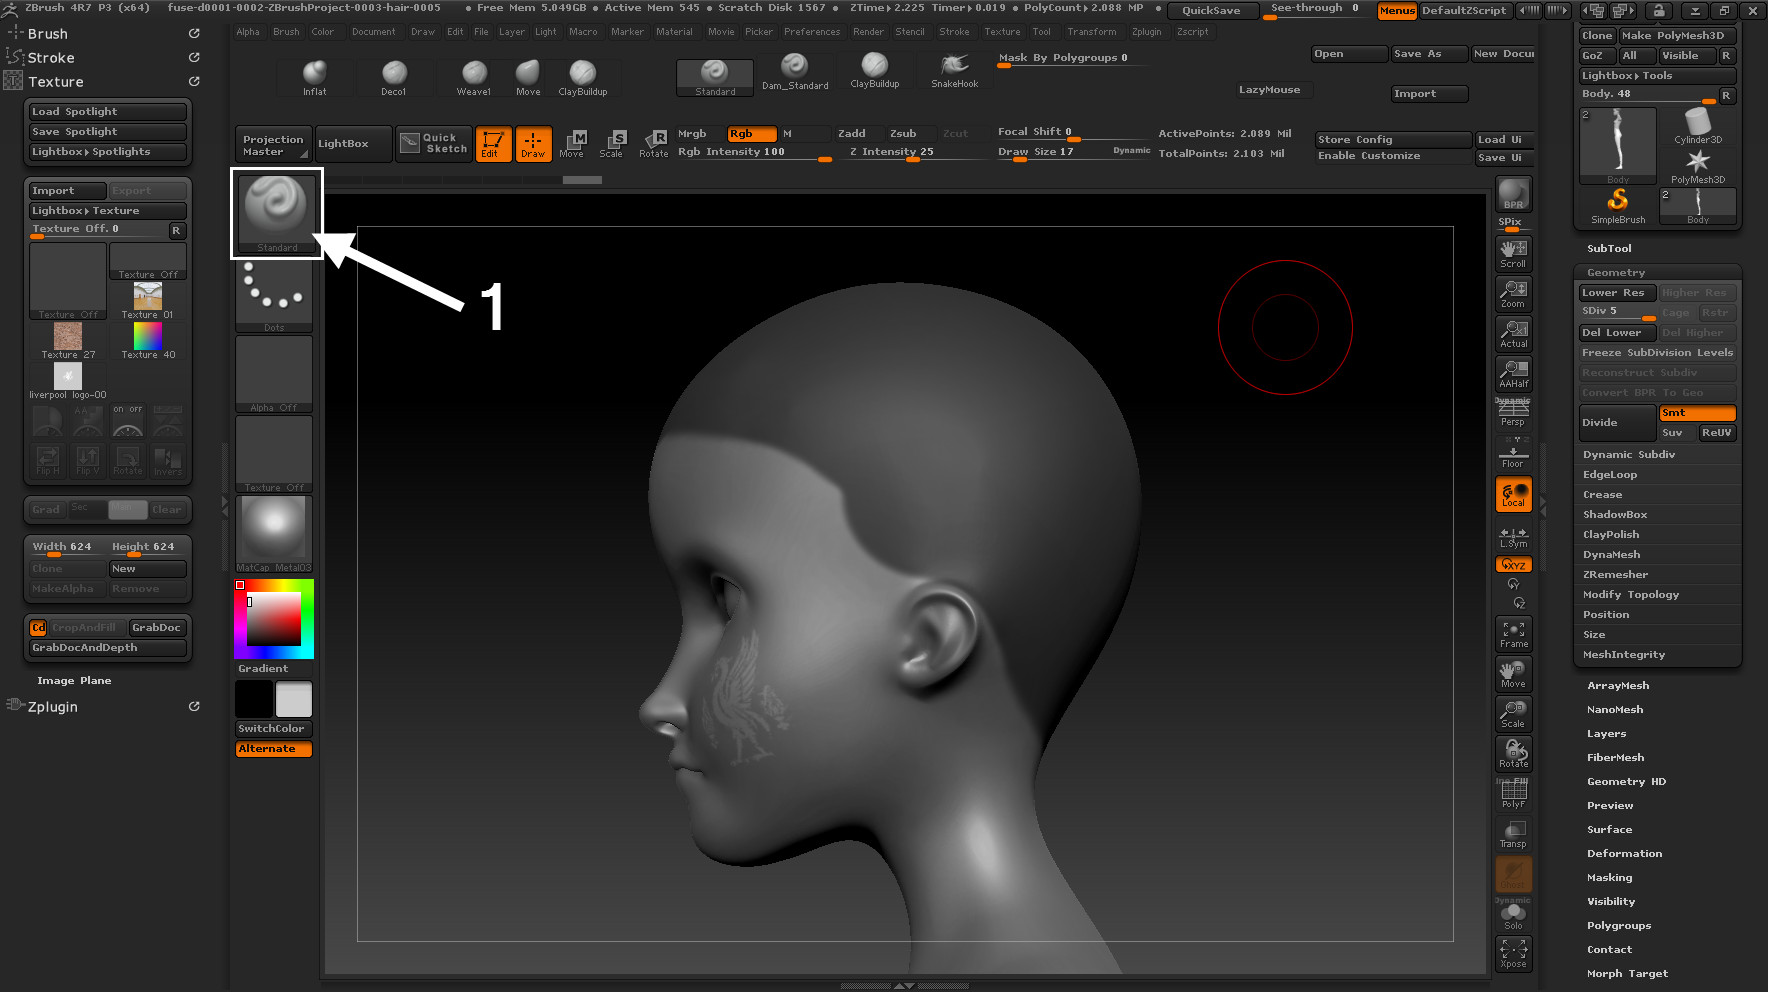Open the MatCap Metal03 material picker
Screen dimensions: 1768x992
pos(274,533)
